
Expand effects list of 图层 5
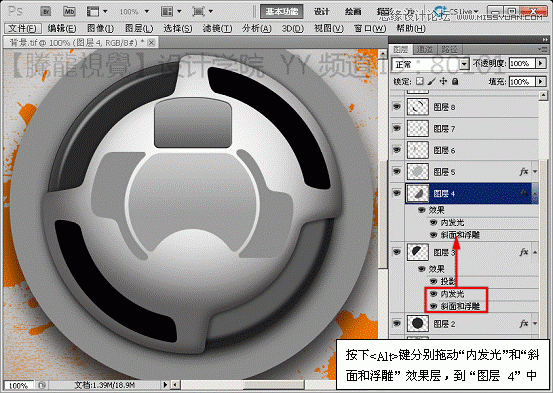[535, 172]
